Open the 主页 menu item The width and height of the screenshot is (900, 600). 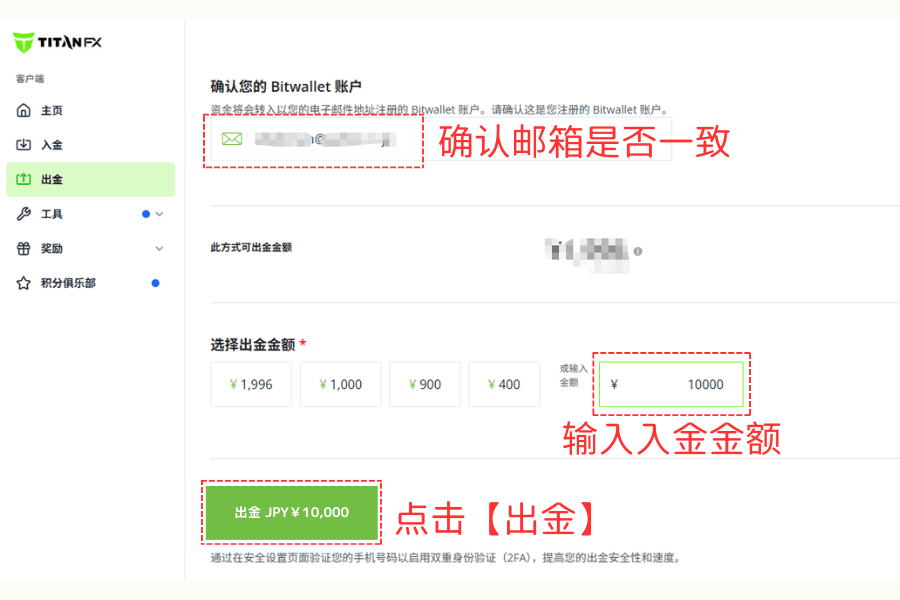(x=50, y=110)
